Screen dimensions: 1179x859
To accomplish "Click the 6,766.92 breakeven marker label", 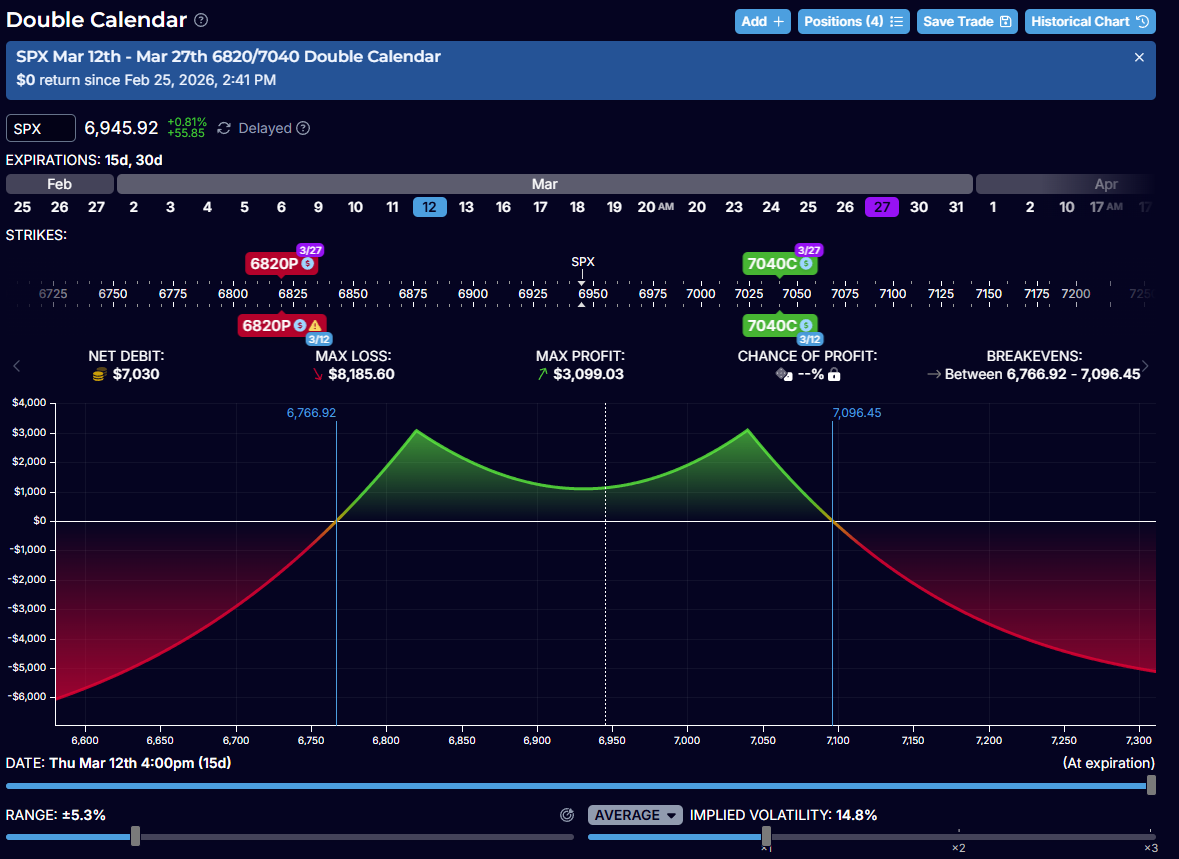I will [x=311, y=413].
